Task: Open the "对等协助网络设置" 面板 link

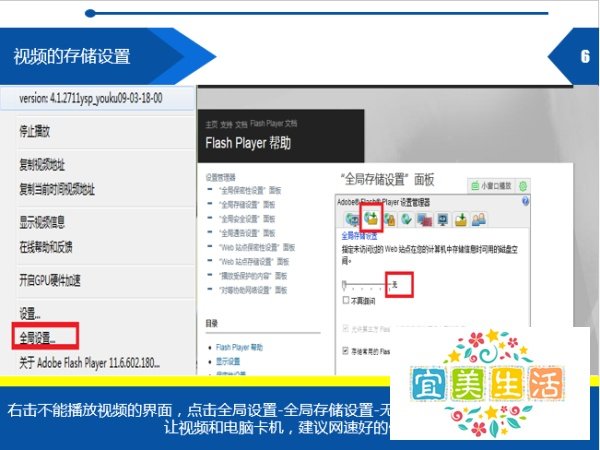Action: tap(253, 290)
